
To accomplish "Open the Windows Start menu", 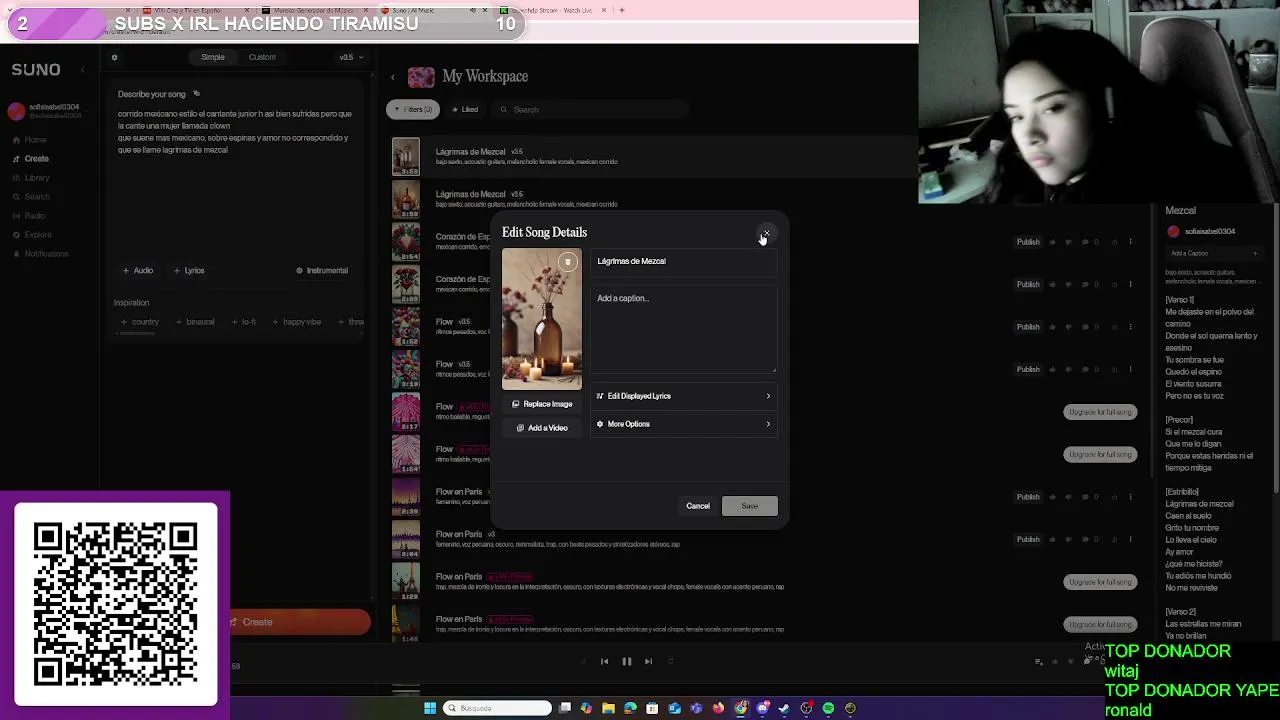I will click(430, 708).
